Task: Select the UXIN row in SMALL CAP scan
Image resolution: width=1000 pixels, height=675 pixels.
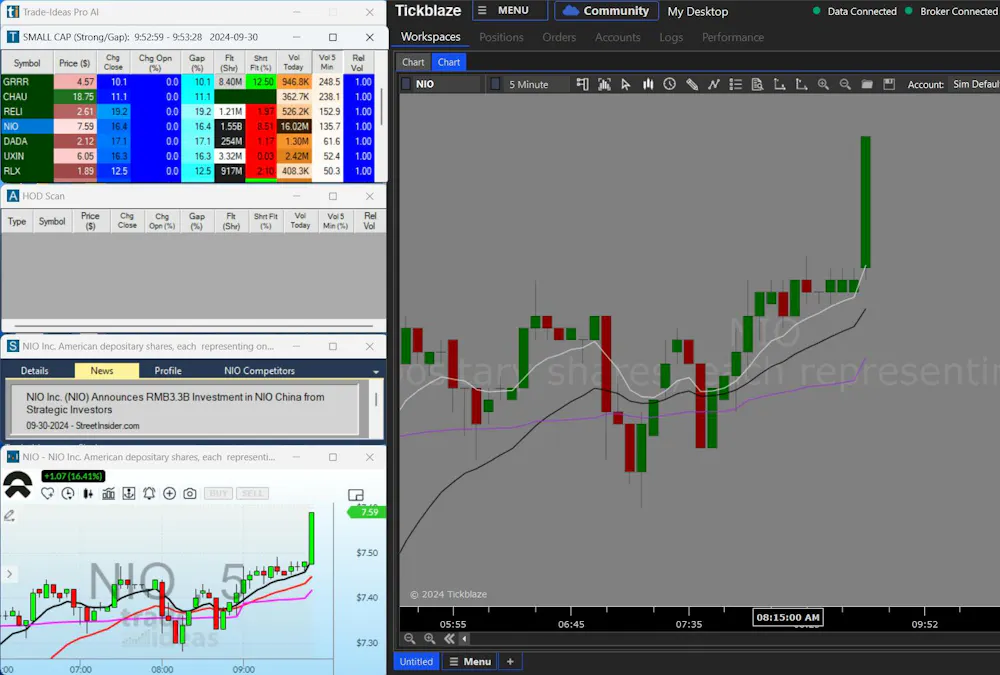Action: coord(188,156)
